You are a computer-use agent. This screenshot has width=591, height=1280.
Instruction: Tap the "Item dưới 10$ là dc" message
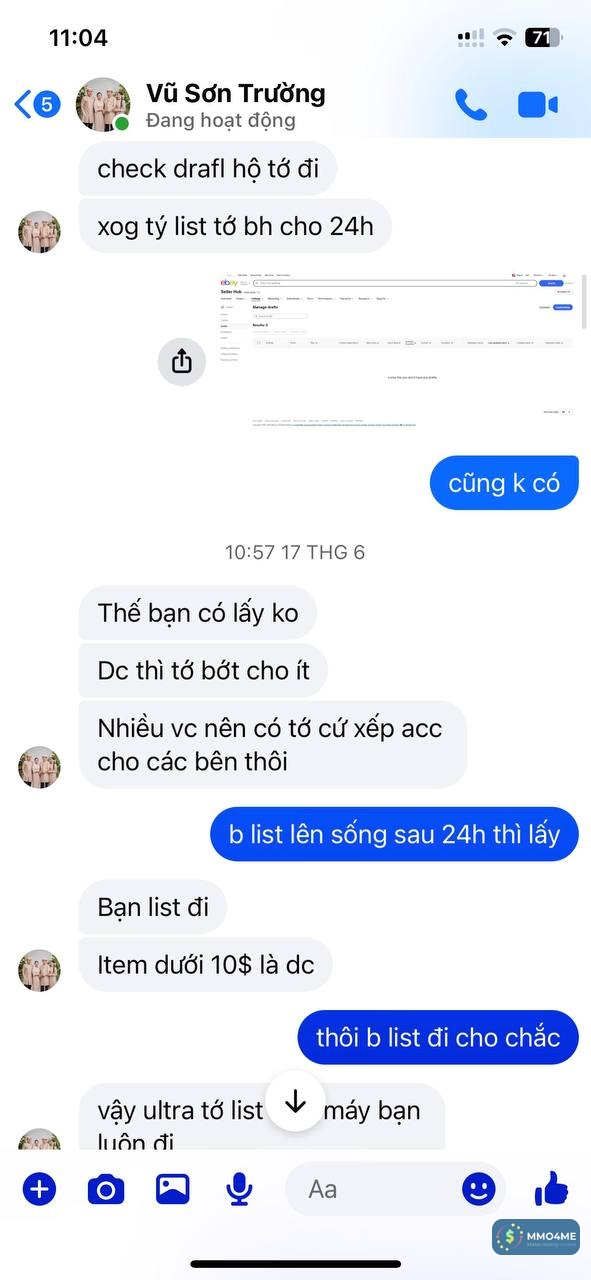(205, 965)
